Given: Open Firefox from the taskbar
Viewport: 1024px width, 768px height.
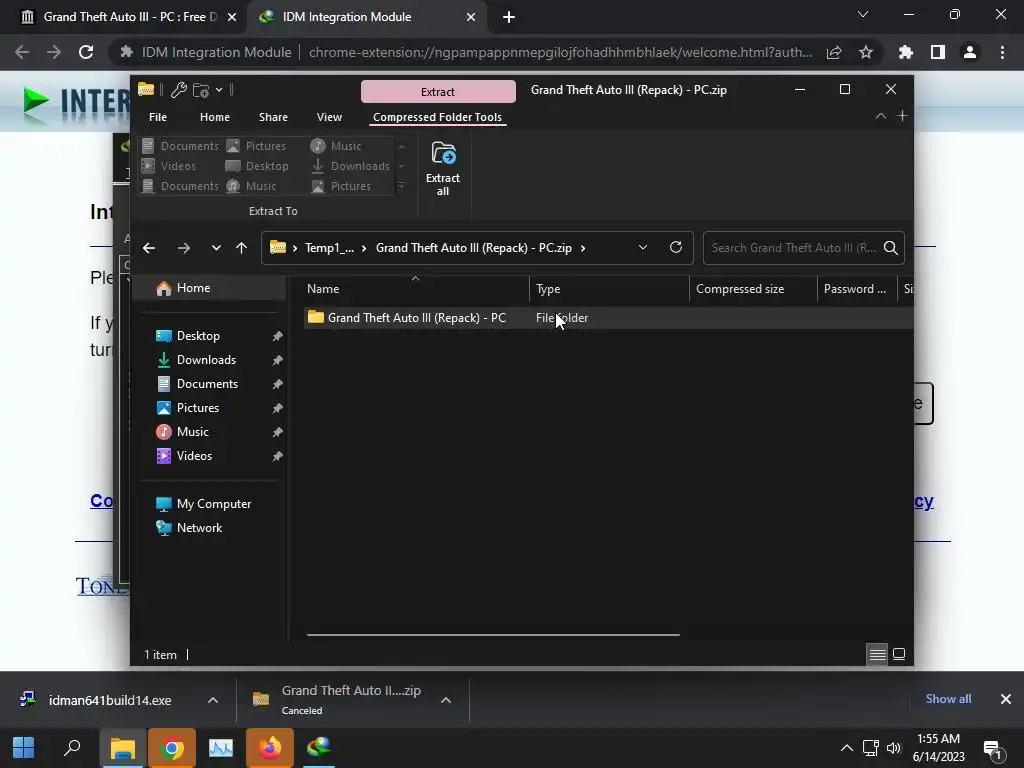Looking at the screenshot, I should [270, 748].
